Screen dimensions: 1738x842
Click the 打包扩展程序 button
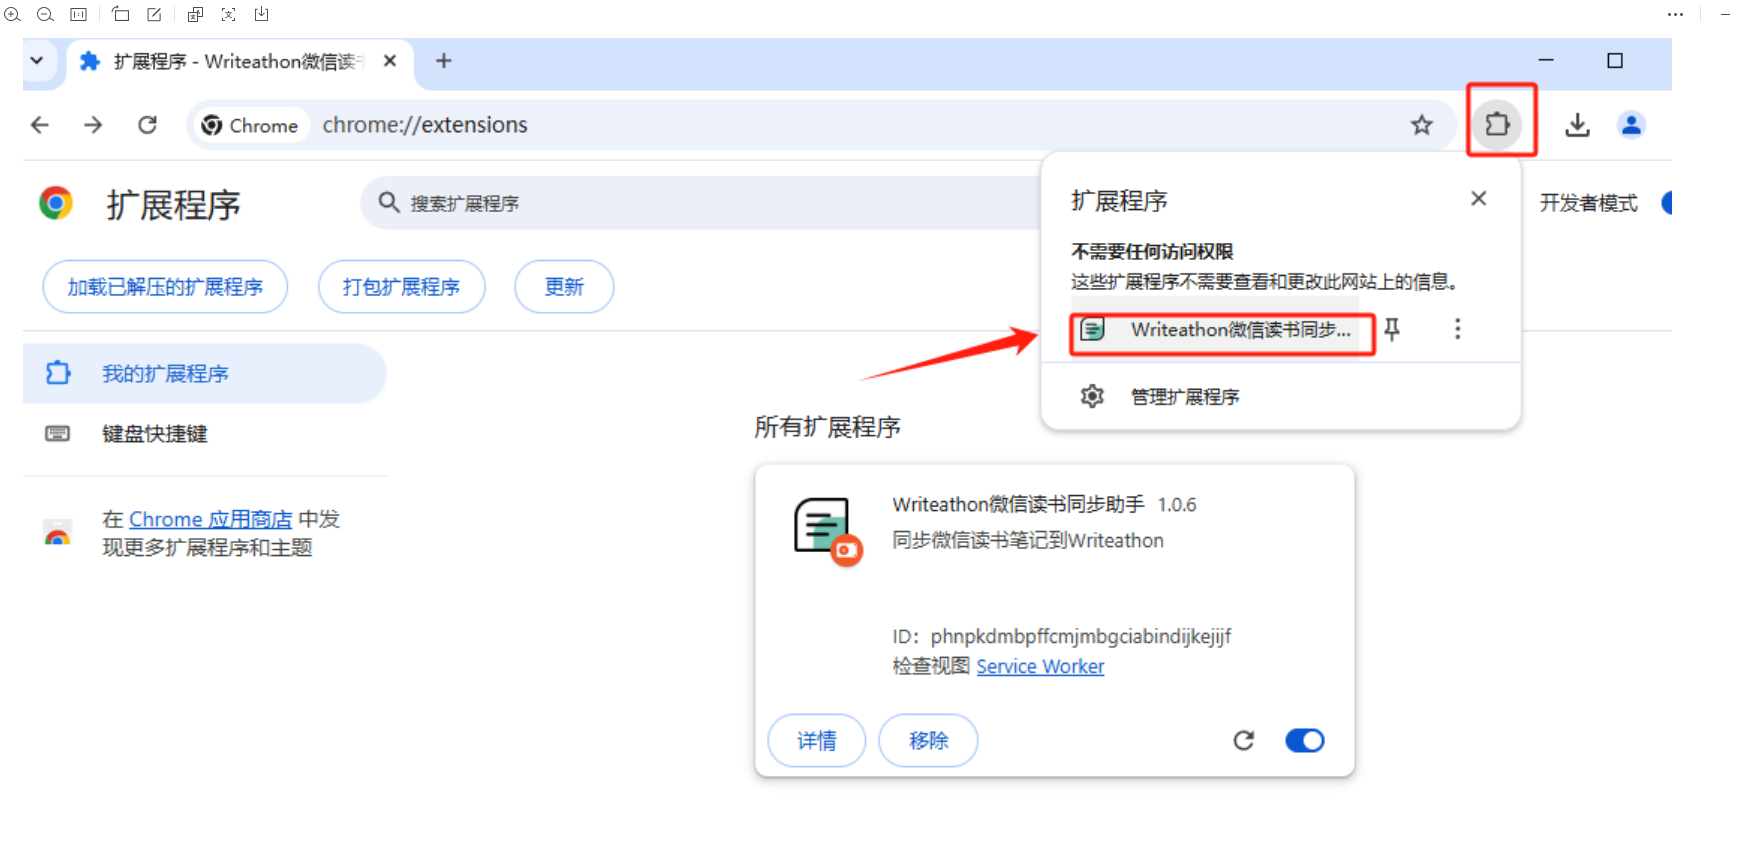pyautogui.click(x=401, y=287)
